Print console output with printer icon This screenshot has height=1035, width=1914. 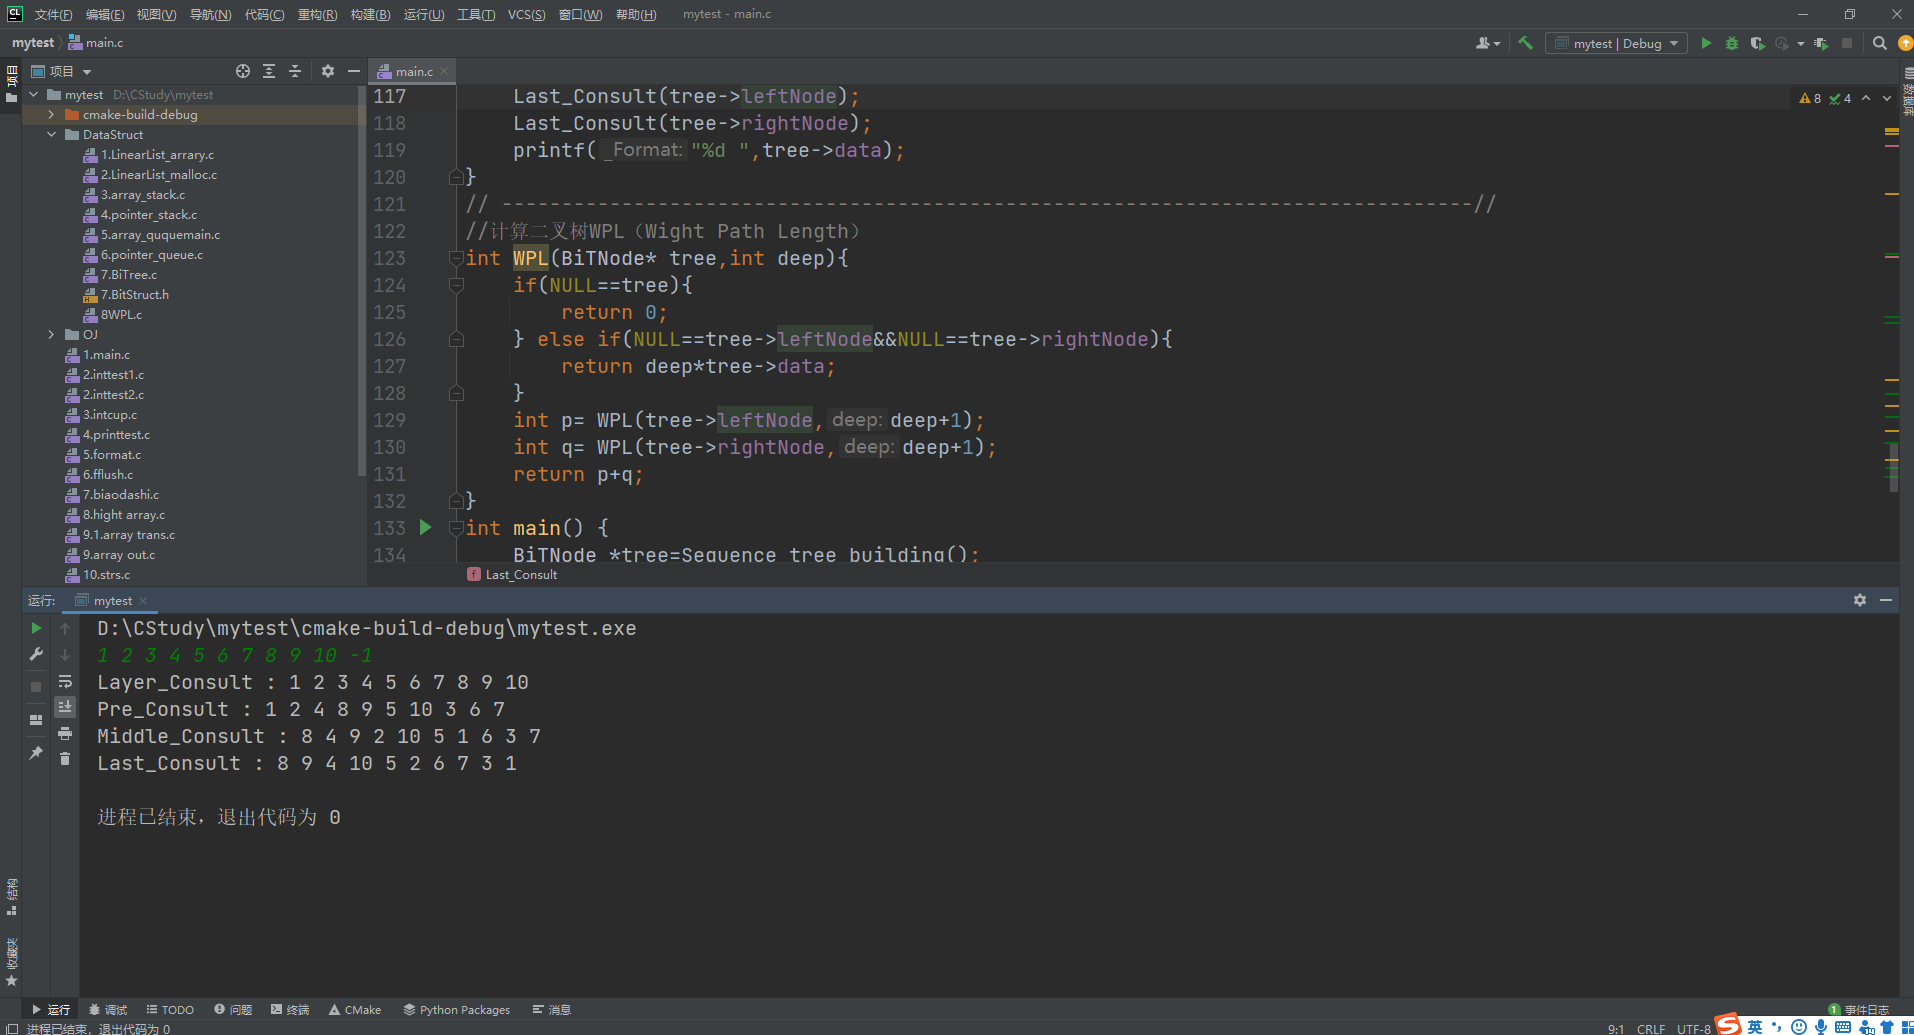[65, 733]
